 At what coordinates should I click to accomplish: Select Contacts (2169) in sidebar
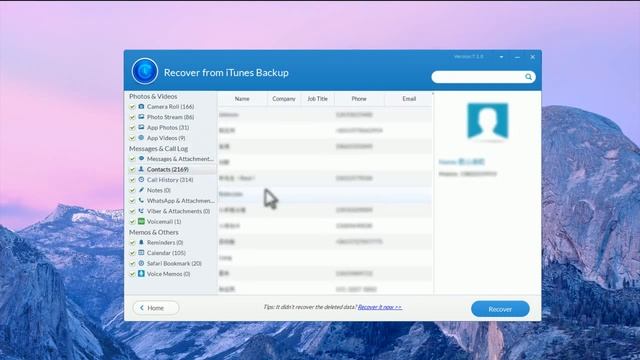[x=168, y=169]
